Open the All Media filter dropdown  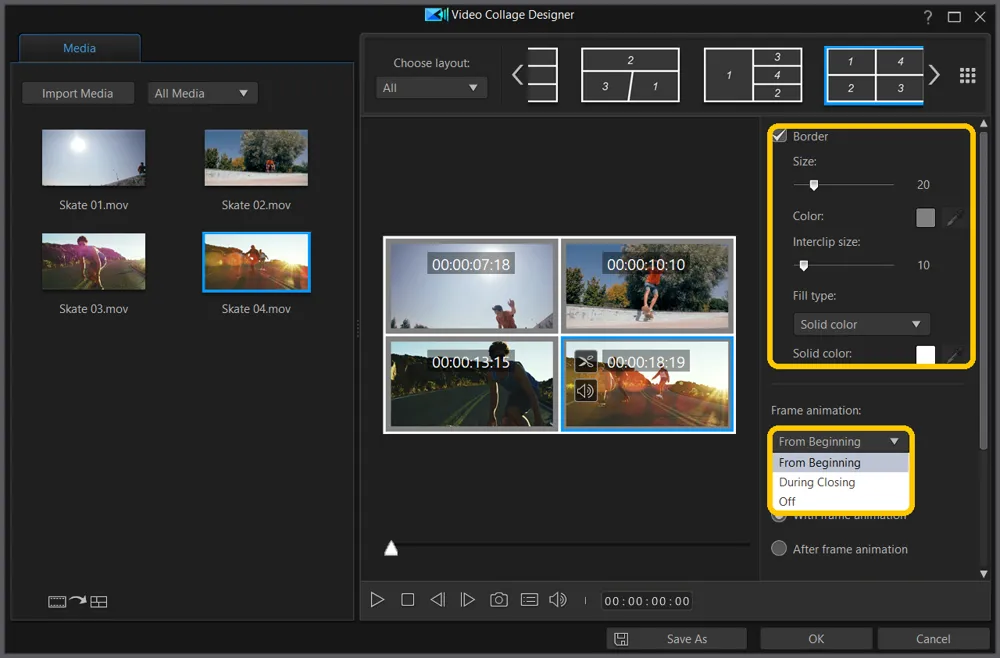click(x=202, y=93)
